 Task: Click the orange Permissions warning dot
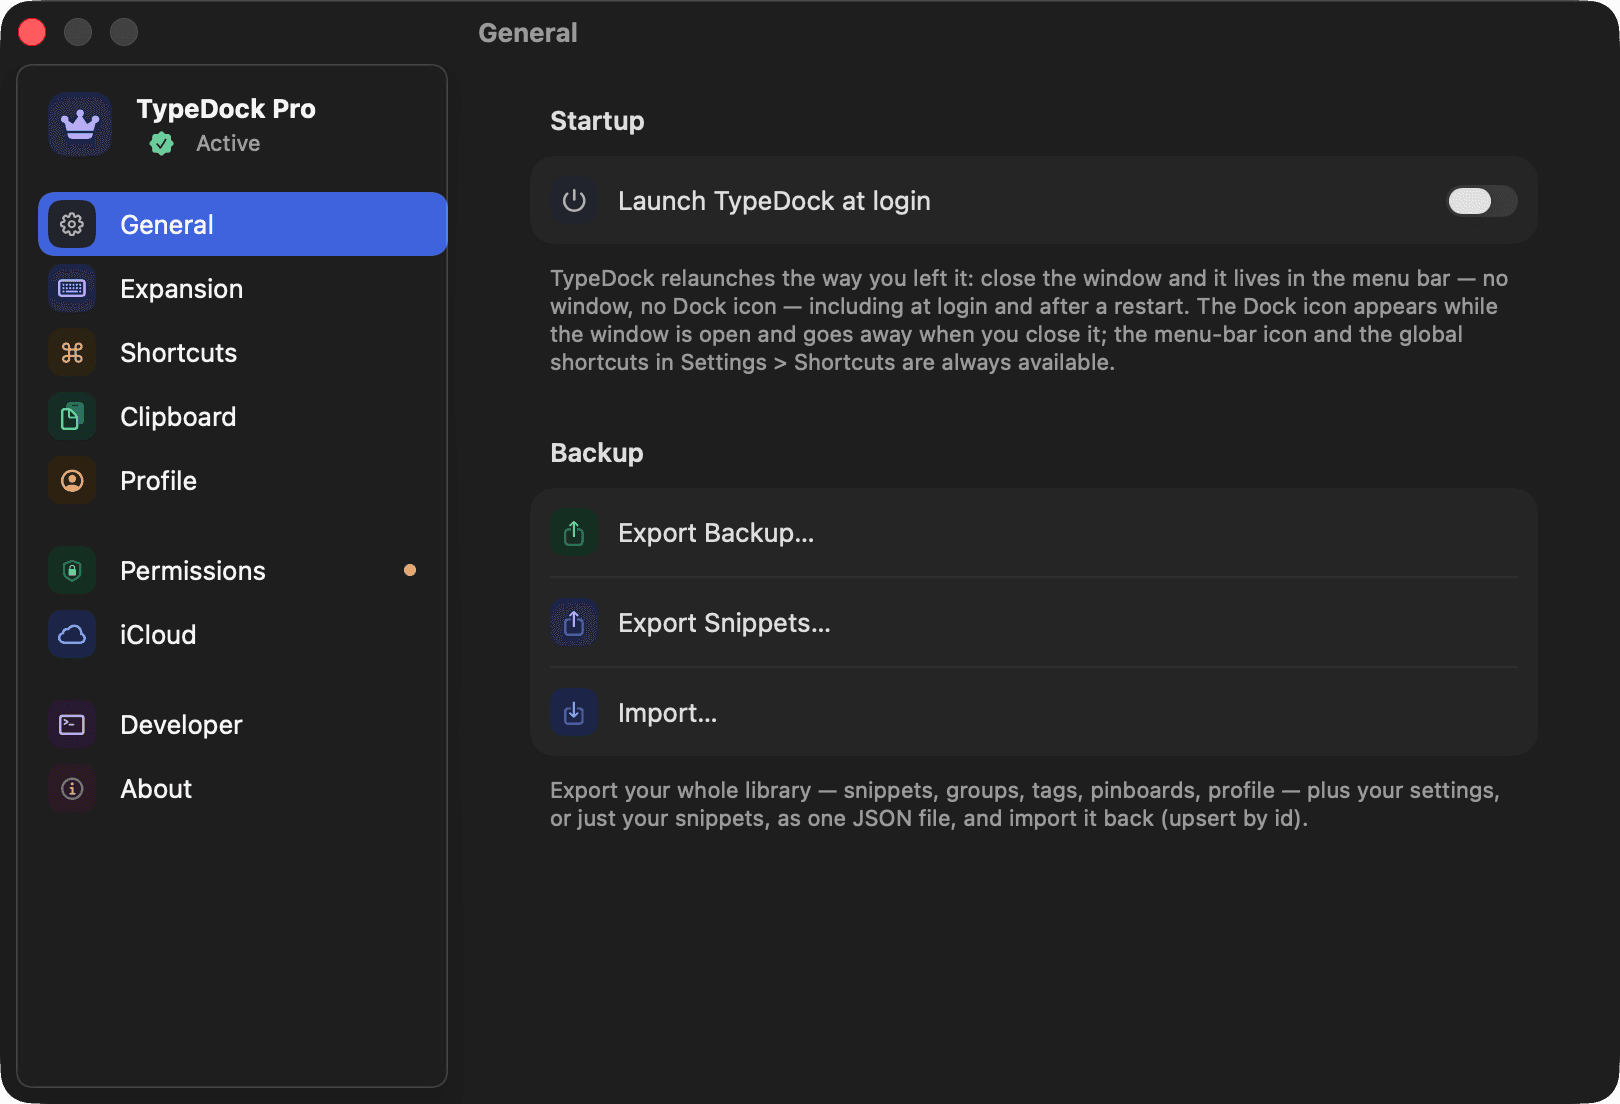[410, 570]
